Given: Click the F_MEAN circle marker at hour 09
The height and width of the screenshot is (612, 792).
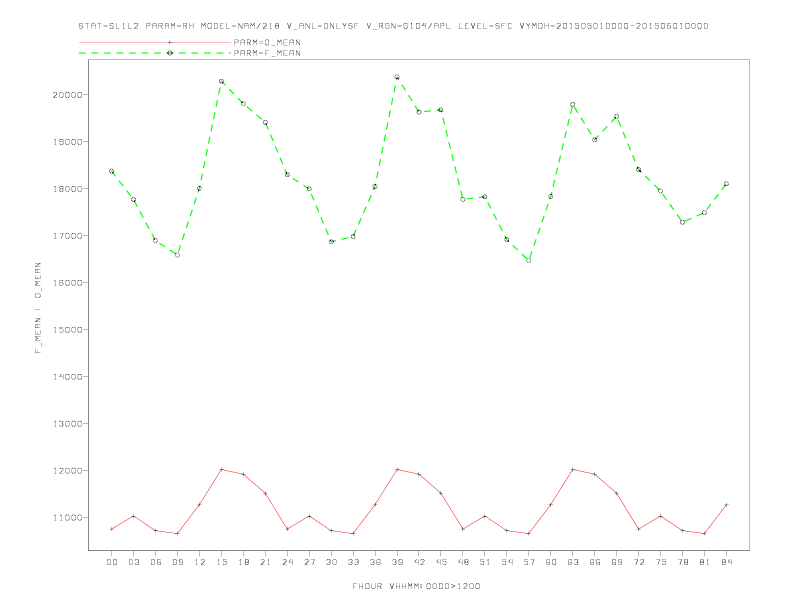Looking at the screenshot, I should tap(177, 255).
